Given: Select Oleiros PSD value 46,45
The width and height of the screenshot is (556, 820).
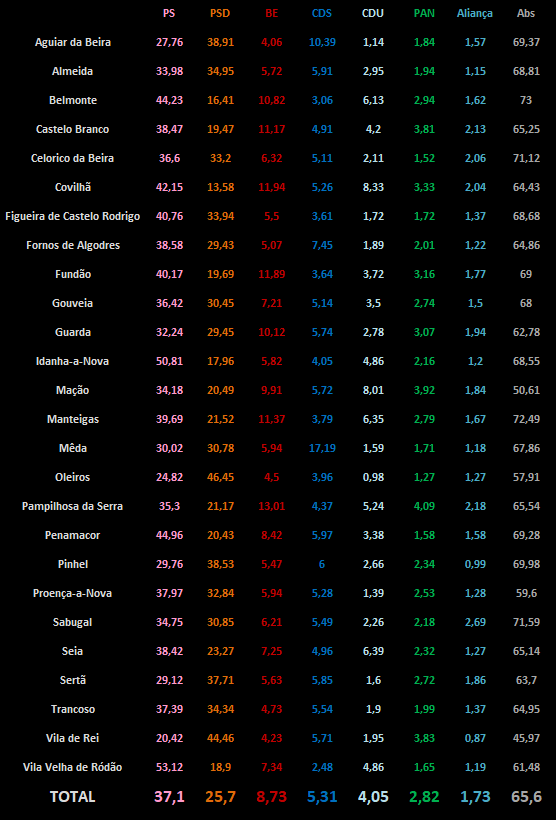Looking at the screenshot, I should [x=220, y=477].
